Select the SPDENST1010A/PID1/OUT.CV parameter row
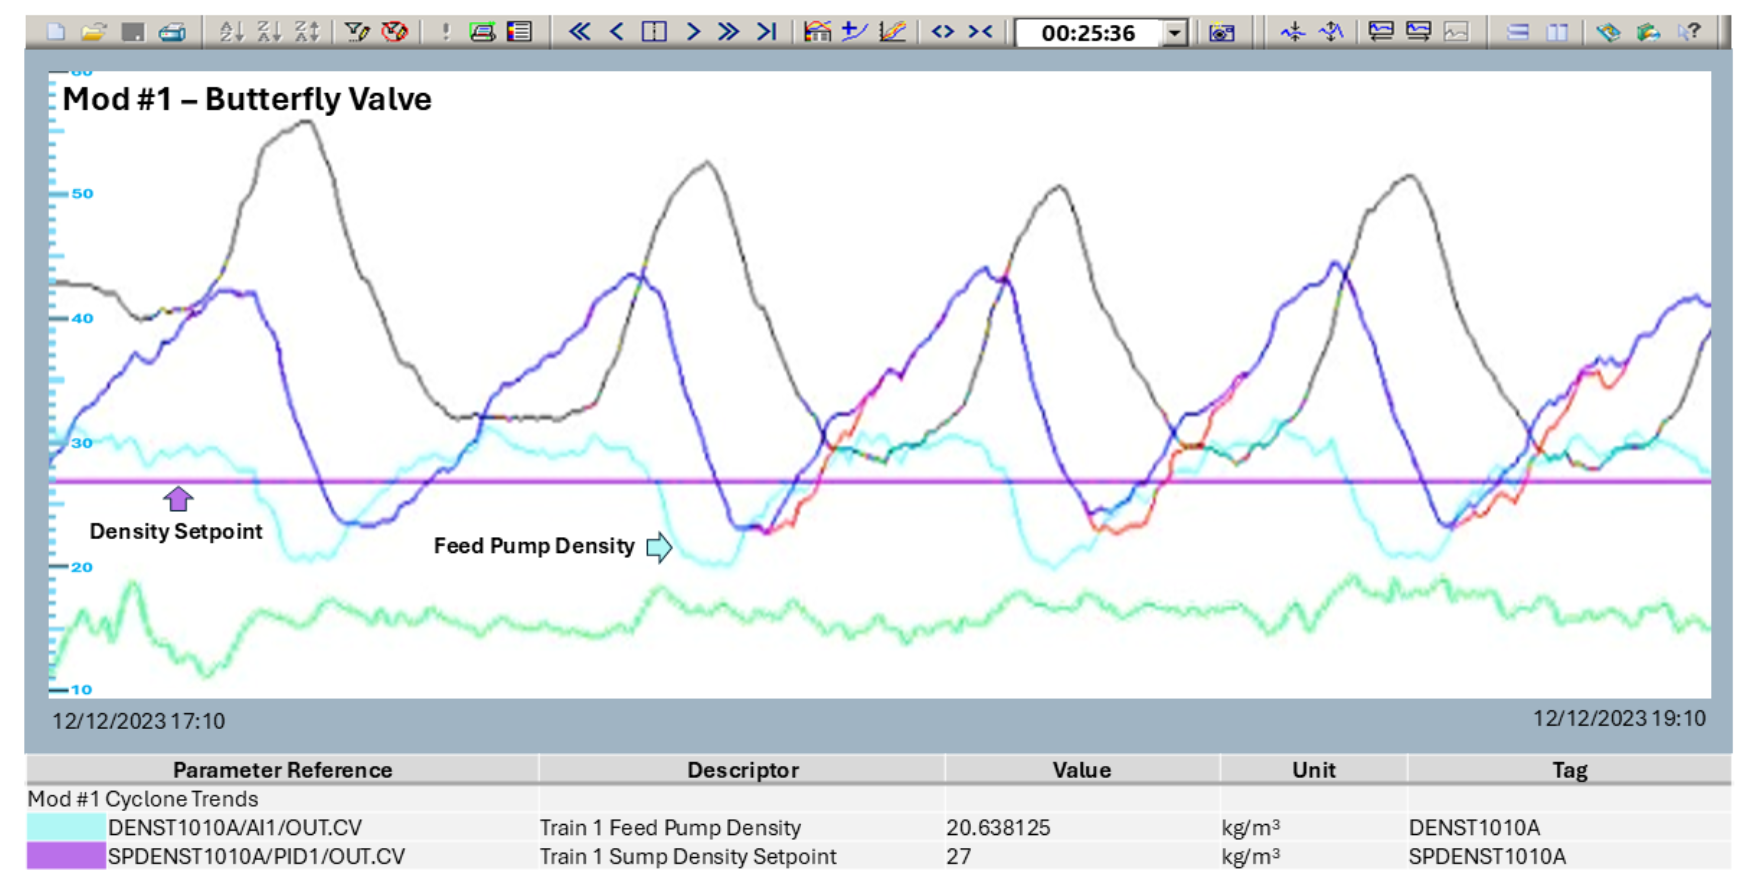 coord(256,857)
